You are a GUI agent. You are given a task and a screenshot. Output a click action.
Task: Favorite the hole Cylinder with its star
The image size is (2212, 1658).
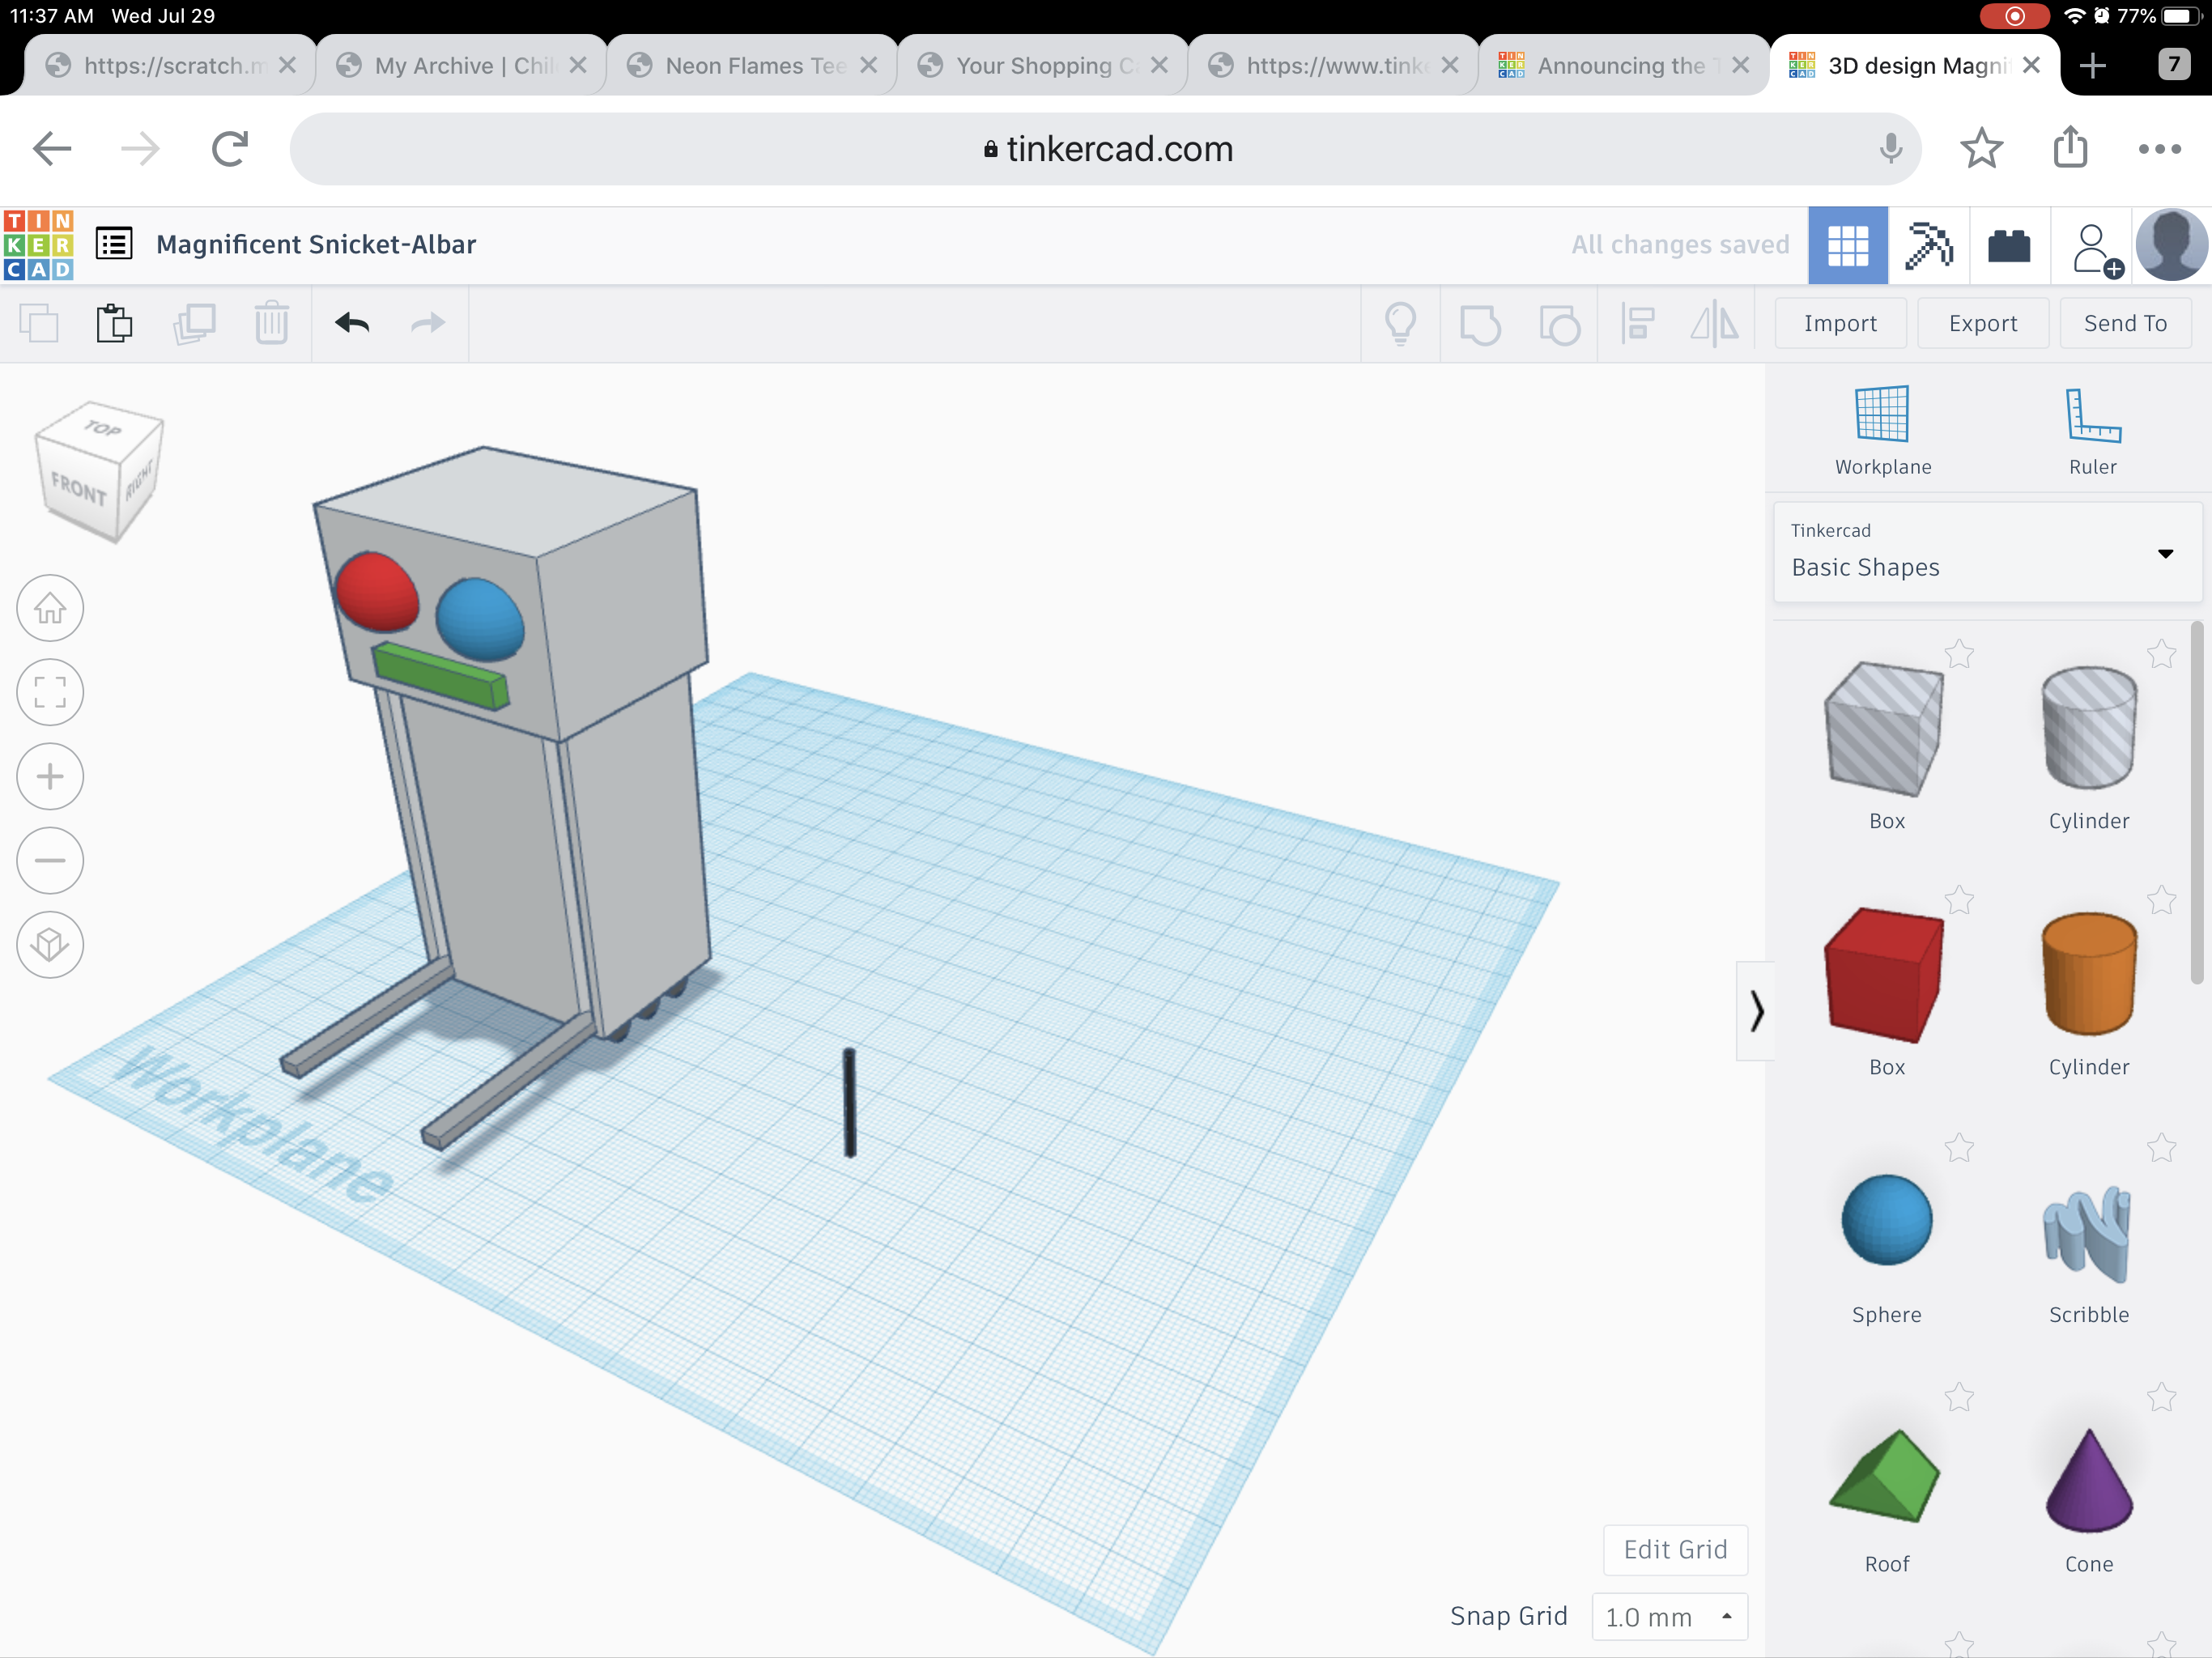2161,654
